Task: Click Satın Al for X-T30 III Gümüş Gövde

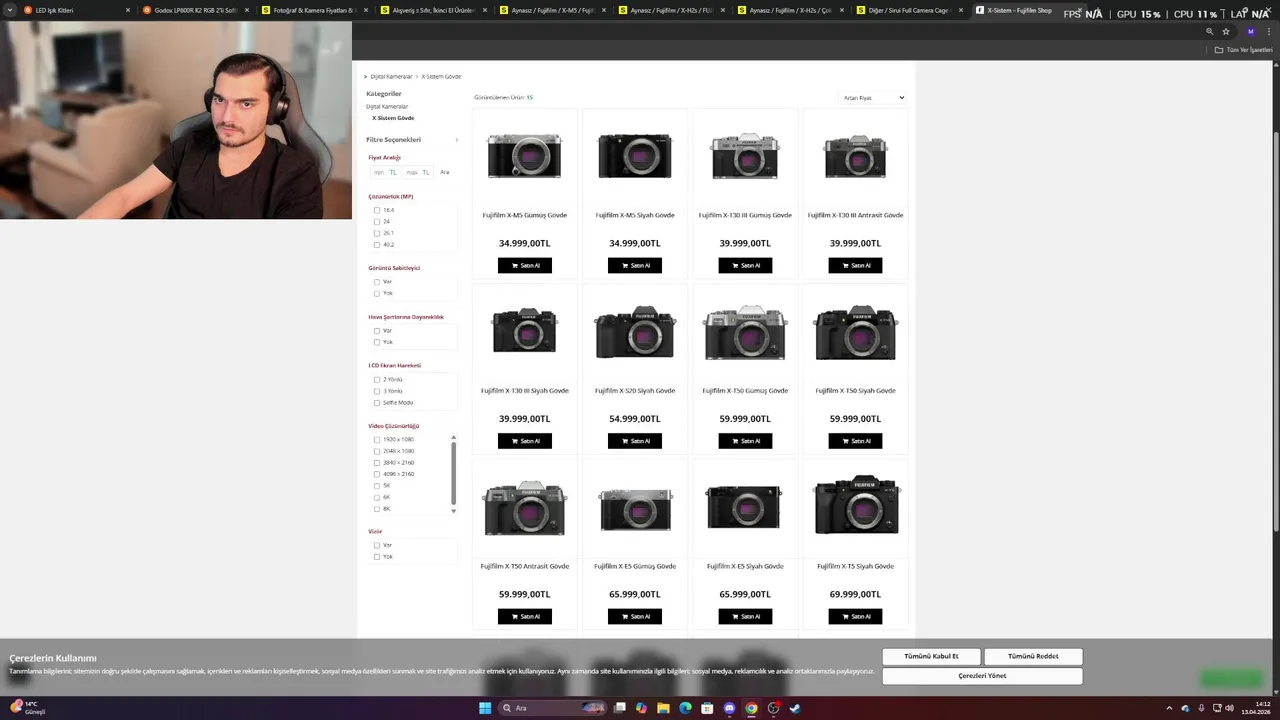Action: point(745,266)
